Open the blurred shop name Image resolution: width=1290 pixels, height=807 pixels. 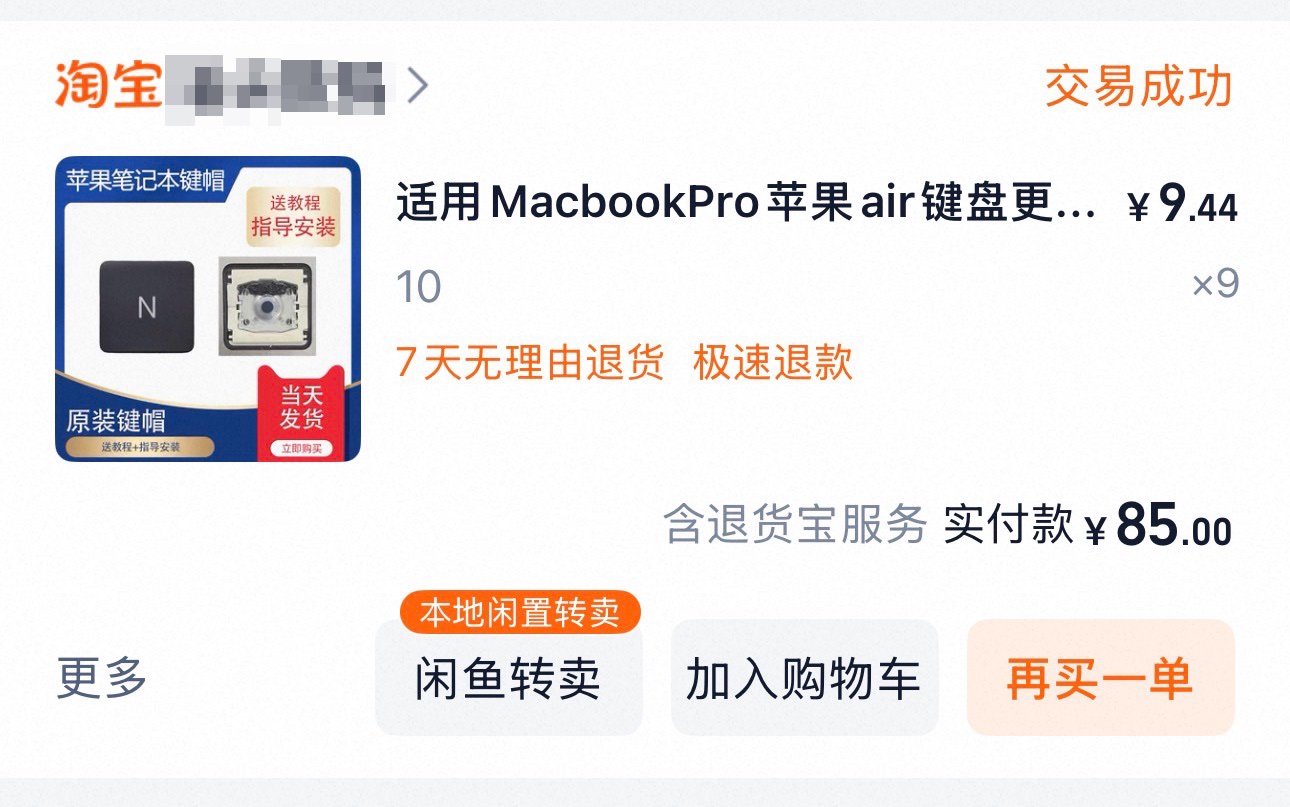coord(275,84)
